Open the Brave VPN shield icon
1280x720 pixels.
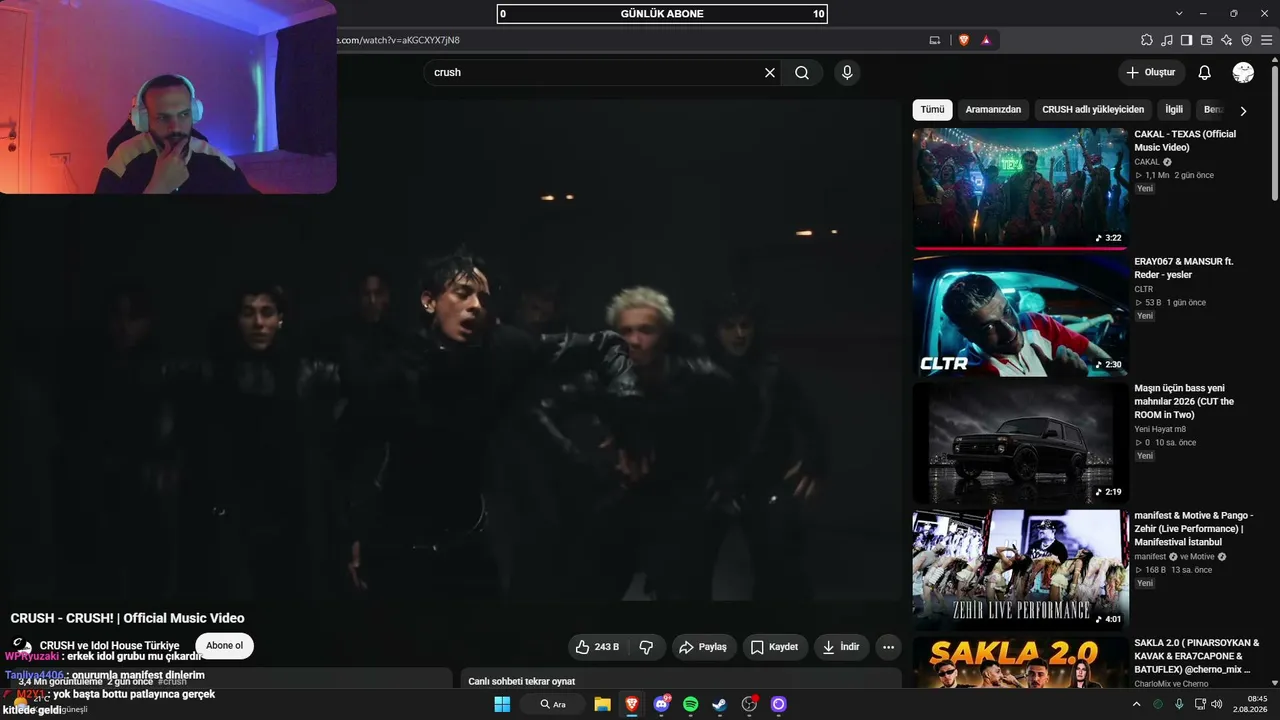pyautogui.click(x=1246, y=40)
